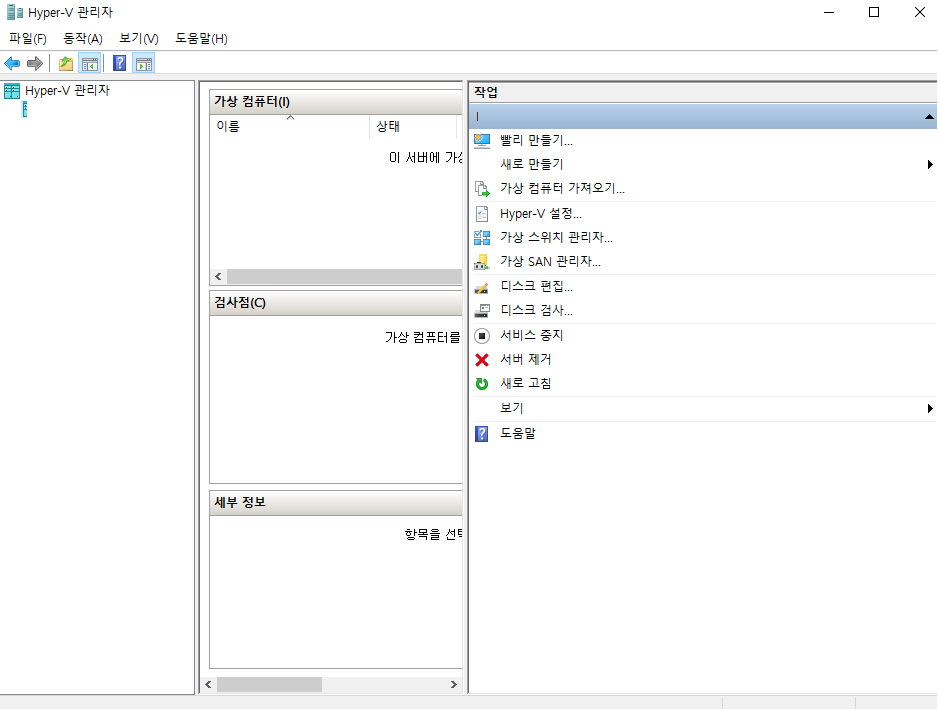Select 보기 in the actions pane
940x710 pixels.
pyautogui.click(x=512, y=409)
